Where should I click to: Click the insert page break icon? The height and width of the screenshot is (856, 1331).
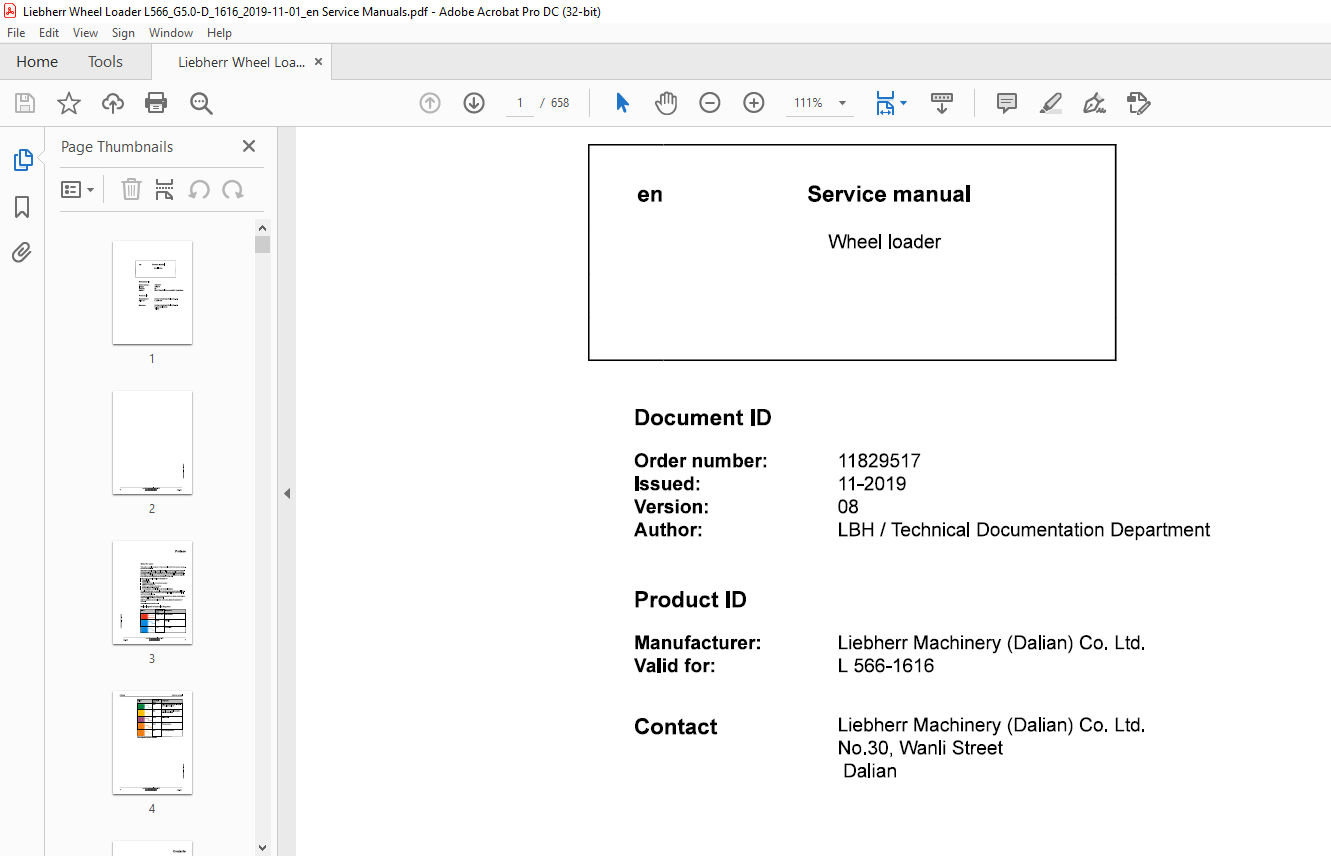165,189
